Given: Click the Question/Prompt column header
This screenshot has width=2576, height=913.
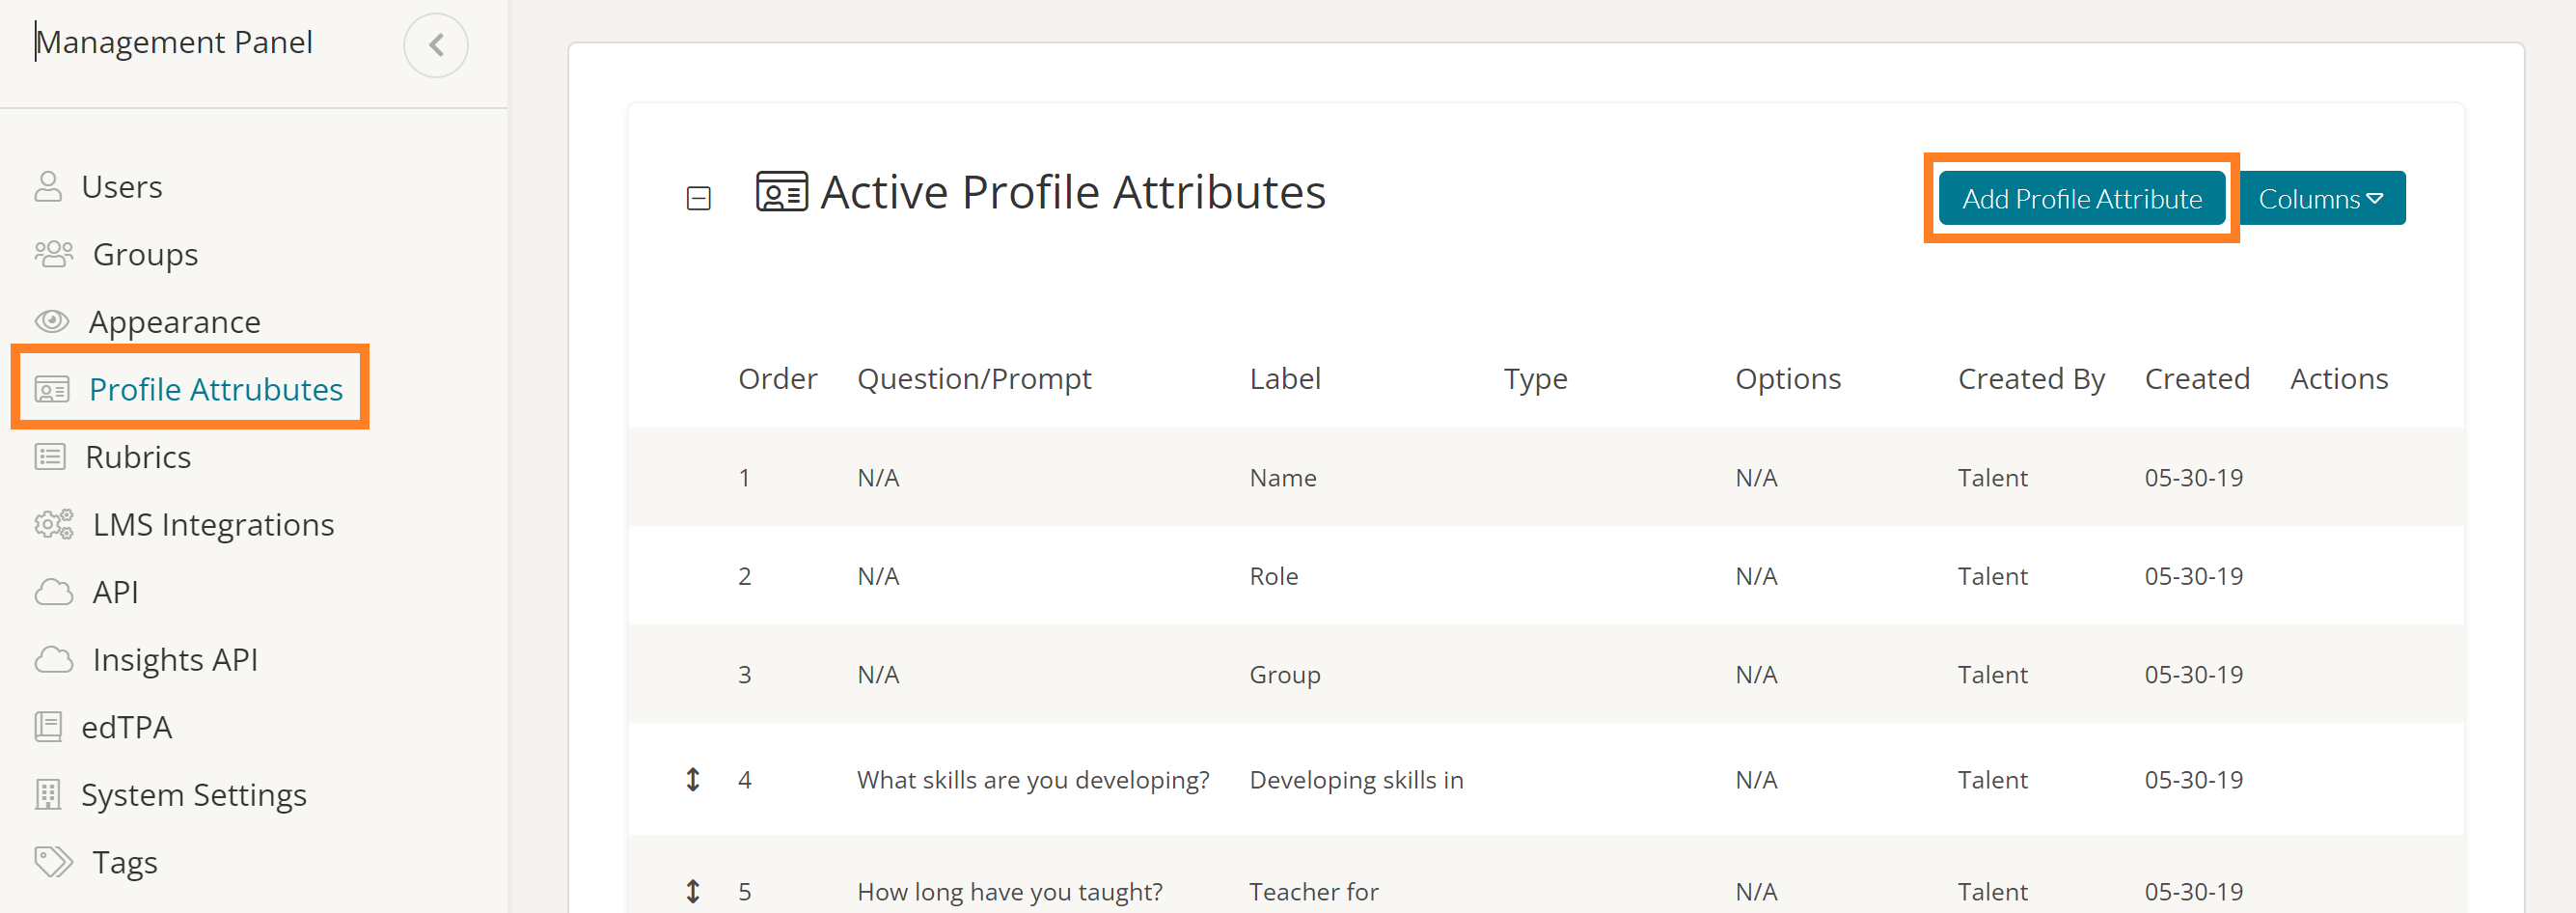Looking at the screenshot, I should point(974,379).
